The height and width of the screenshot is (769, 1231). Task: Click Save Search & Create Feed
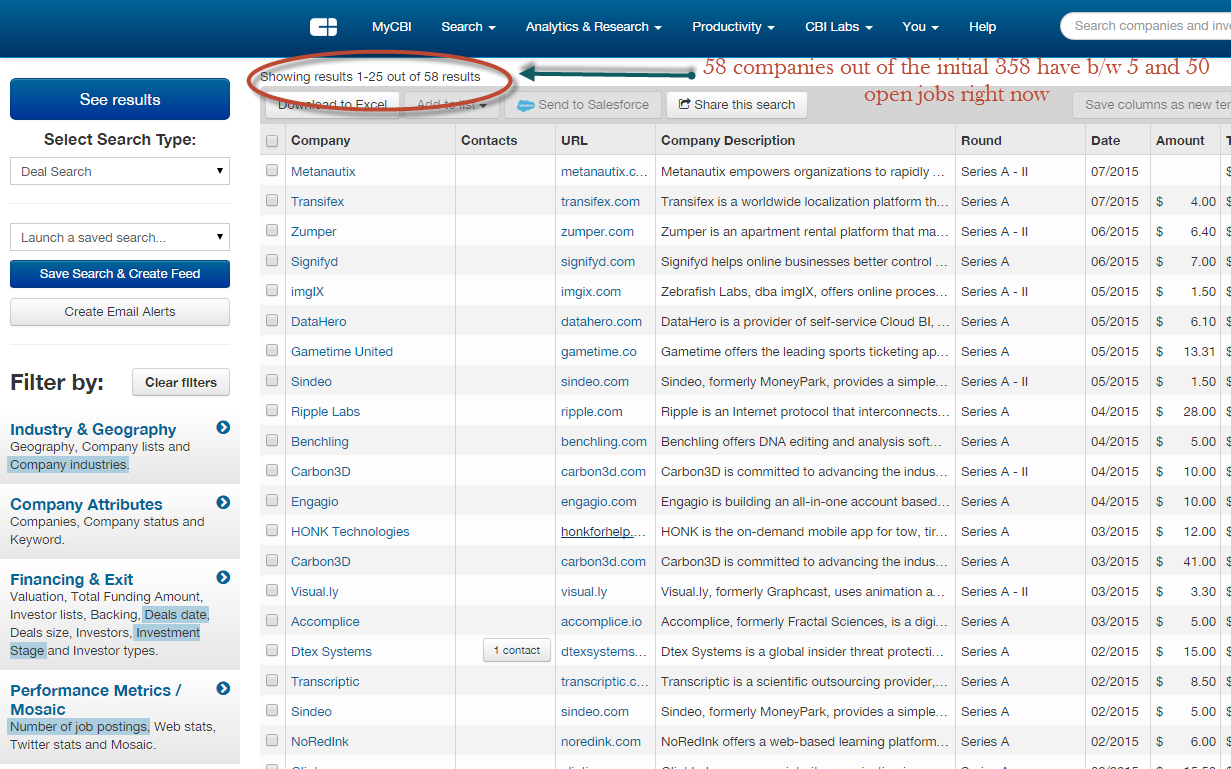(119, 273)
